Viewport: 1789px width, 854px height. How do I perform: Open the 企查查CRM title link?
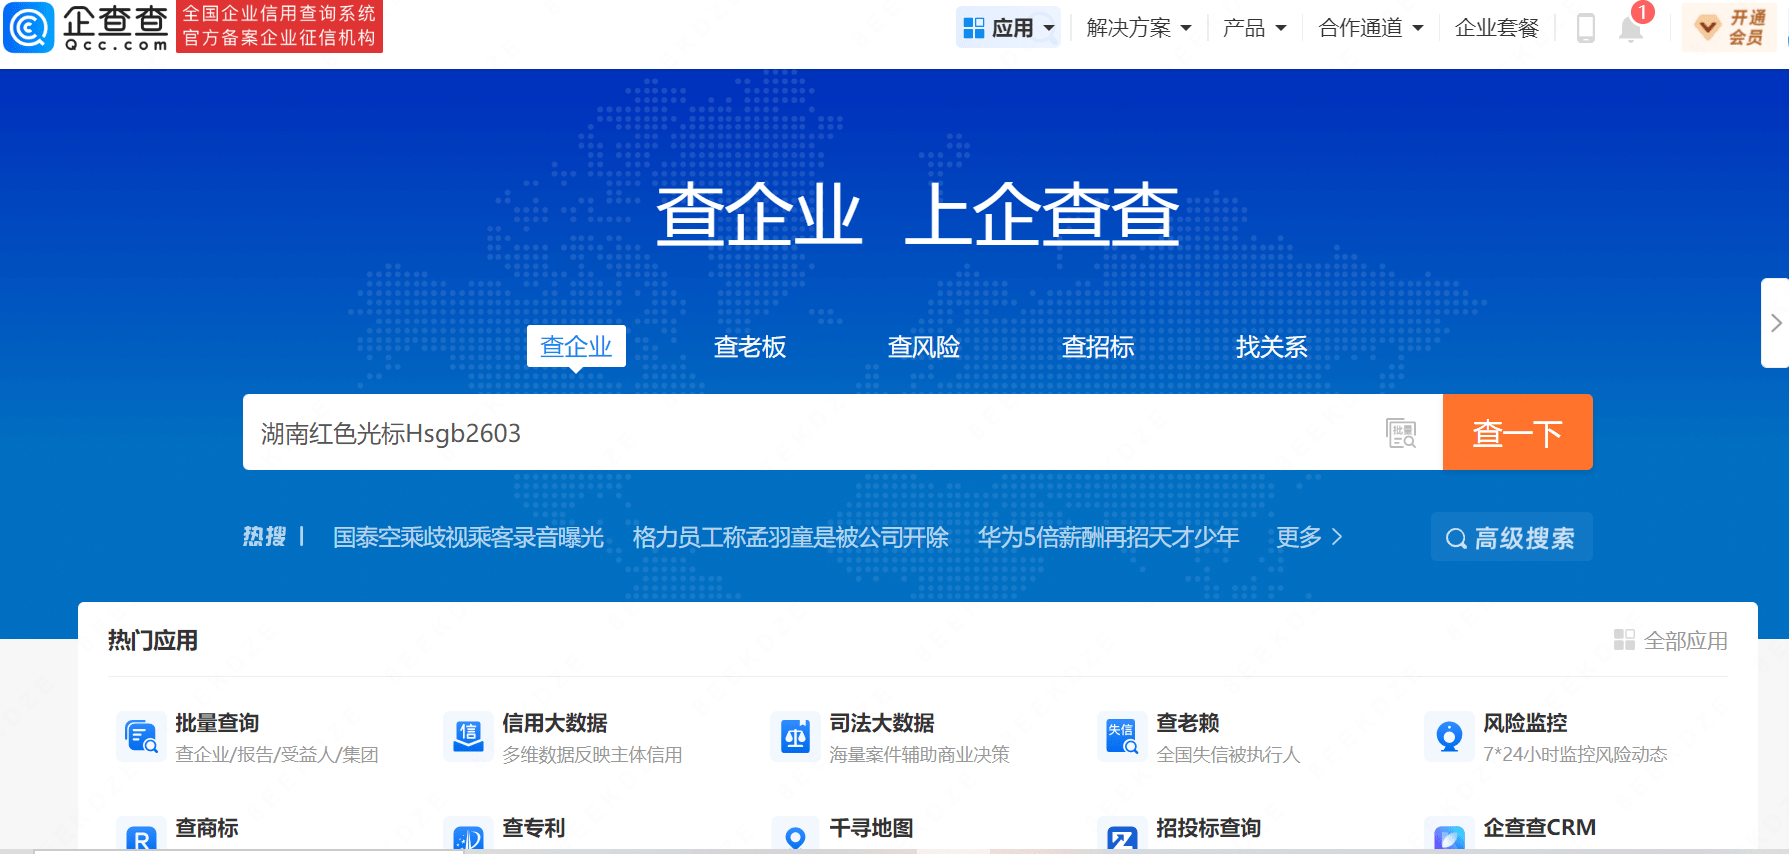point(1540,827)
